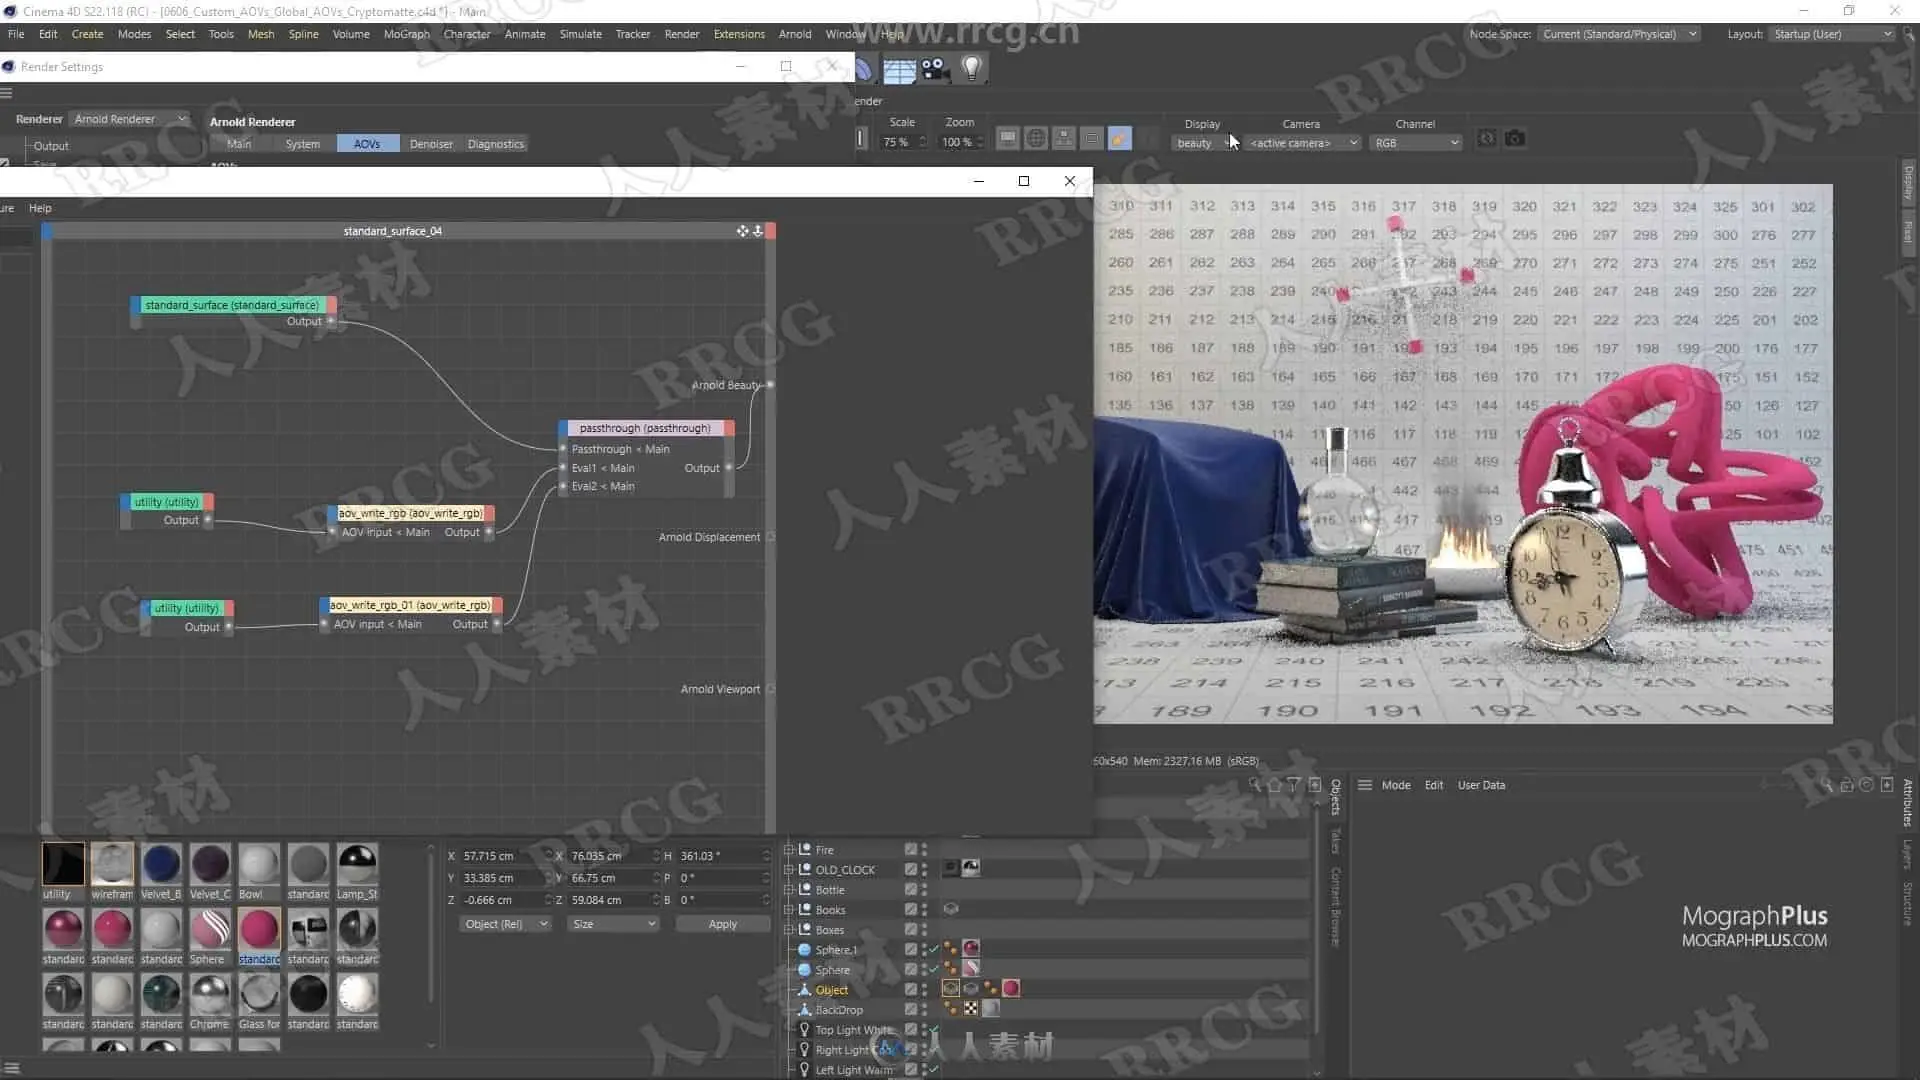Select the Chrome material thumbnail
Viewport: 1920px width, 1080px height.
[209, 996]
